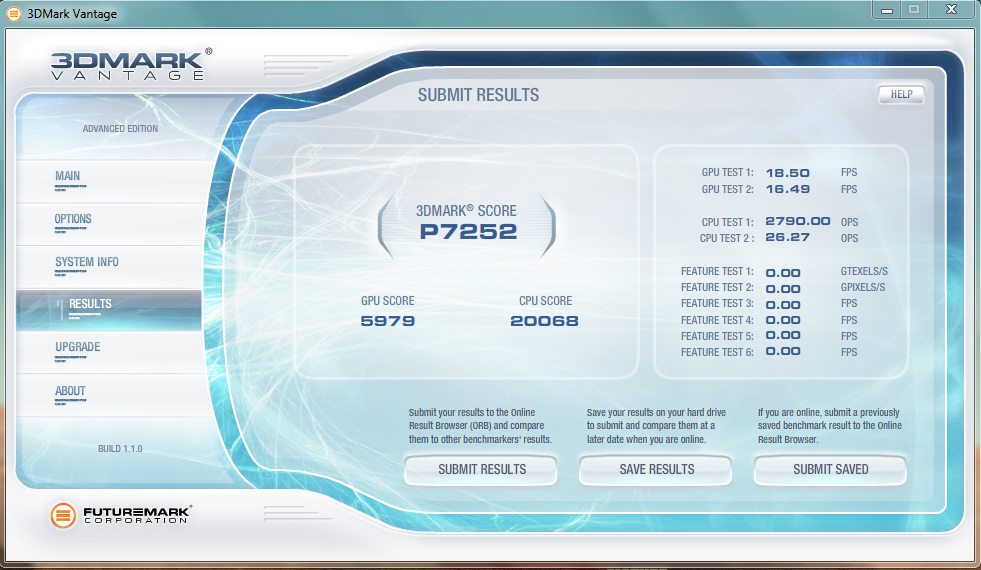
Task: Click the Futuremark Corporation orange logo icon
Action: tap(63, 516)
